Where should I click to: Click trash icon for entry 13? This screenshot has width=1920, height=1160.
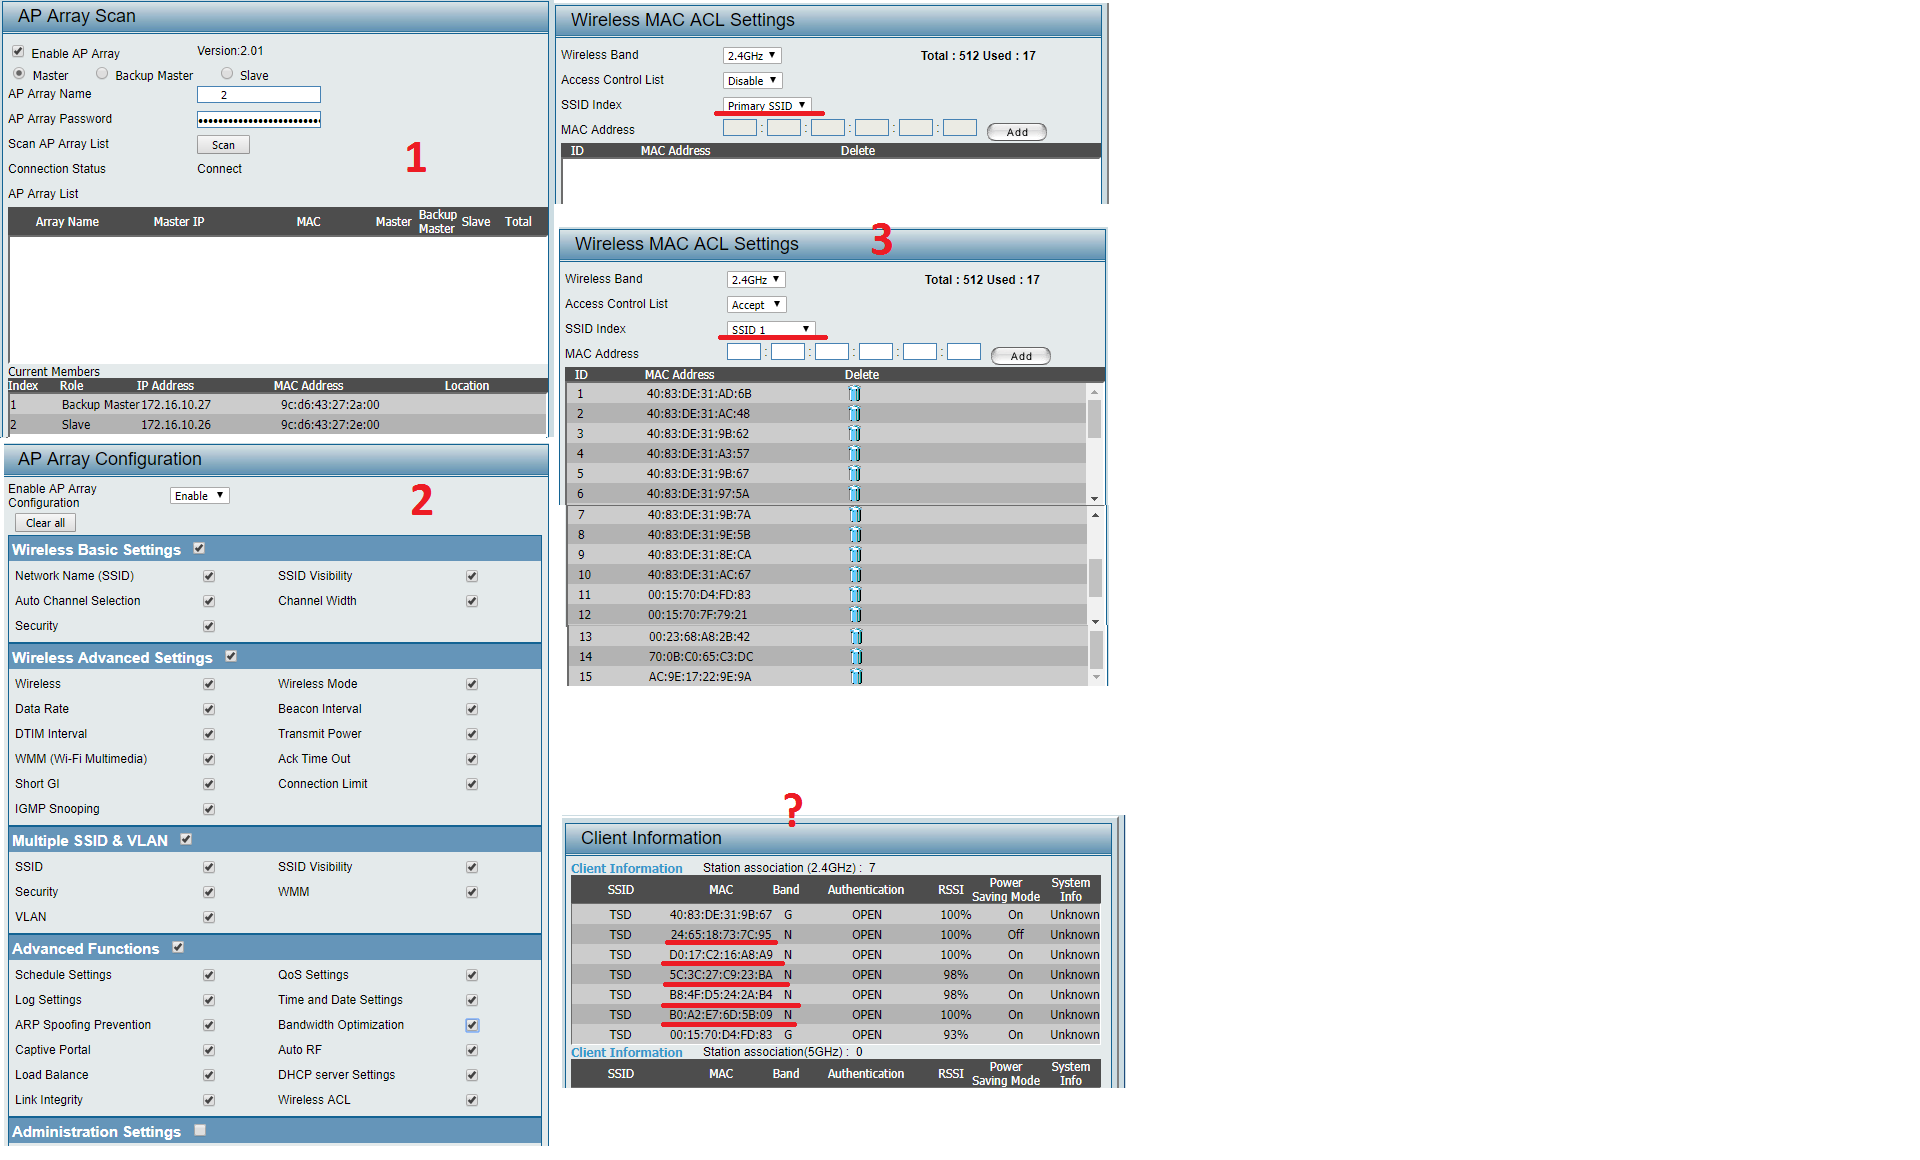[x=857, y=637]
